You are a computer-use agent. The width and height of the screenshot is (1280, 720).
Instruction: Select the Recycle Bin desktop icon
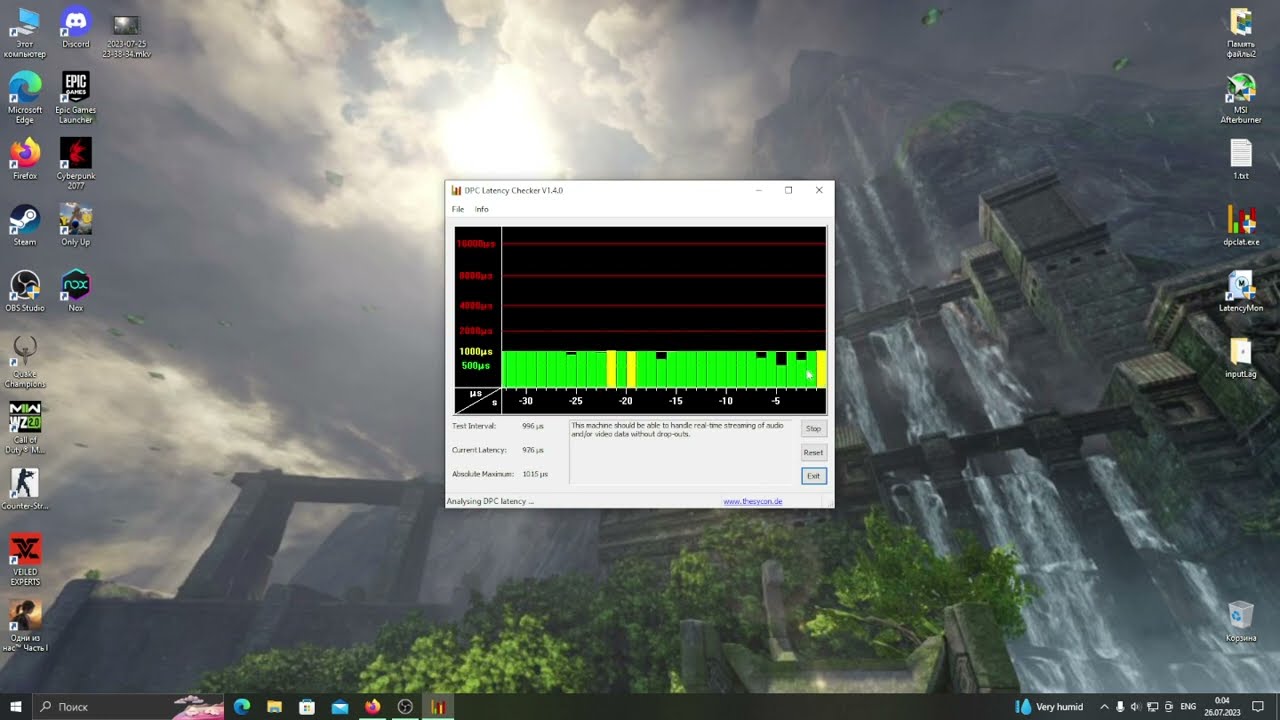(1241, 621)
